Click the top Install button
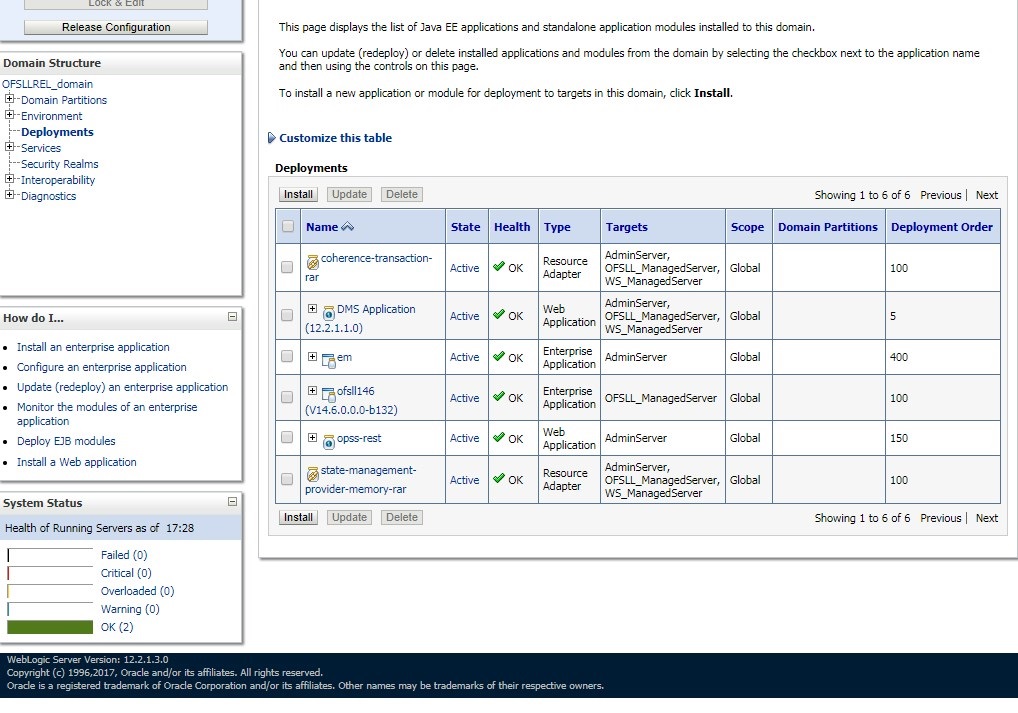 pos(298,194)
